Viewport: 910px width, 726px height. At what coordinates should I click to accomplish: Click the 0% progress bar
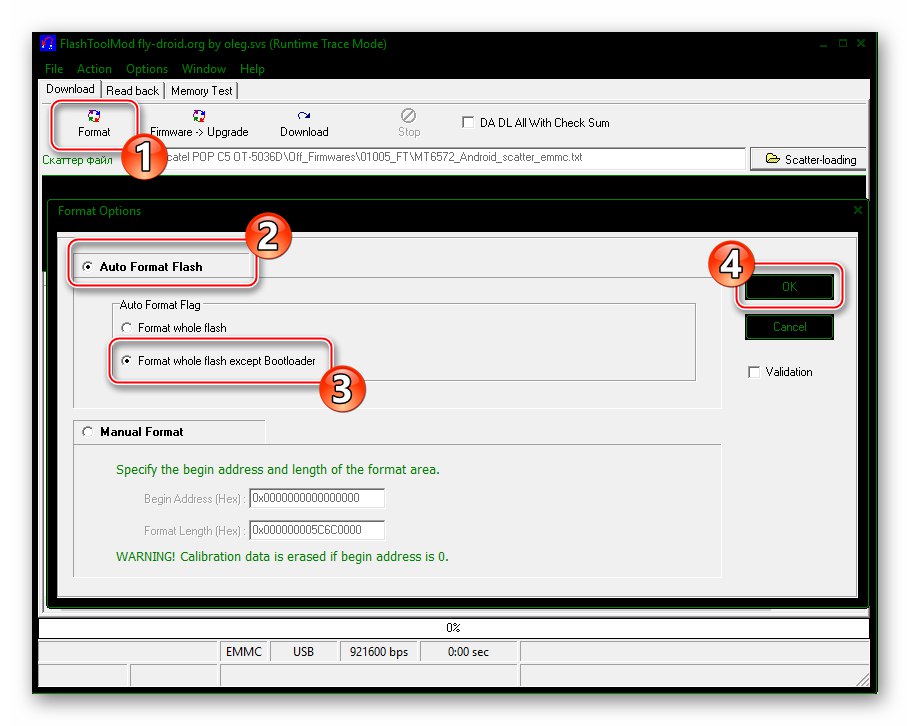pyautogui.click(x=453, y=628)
